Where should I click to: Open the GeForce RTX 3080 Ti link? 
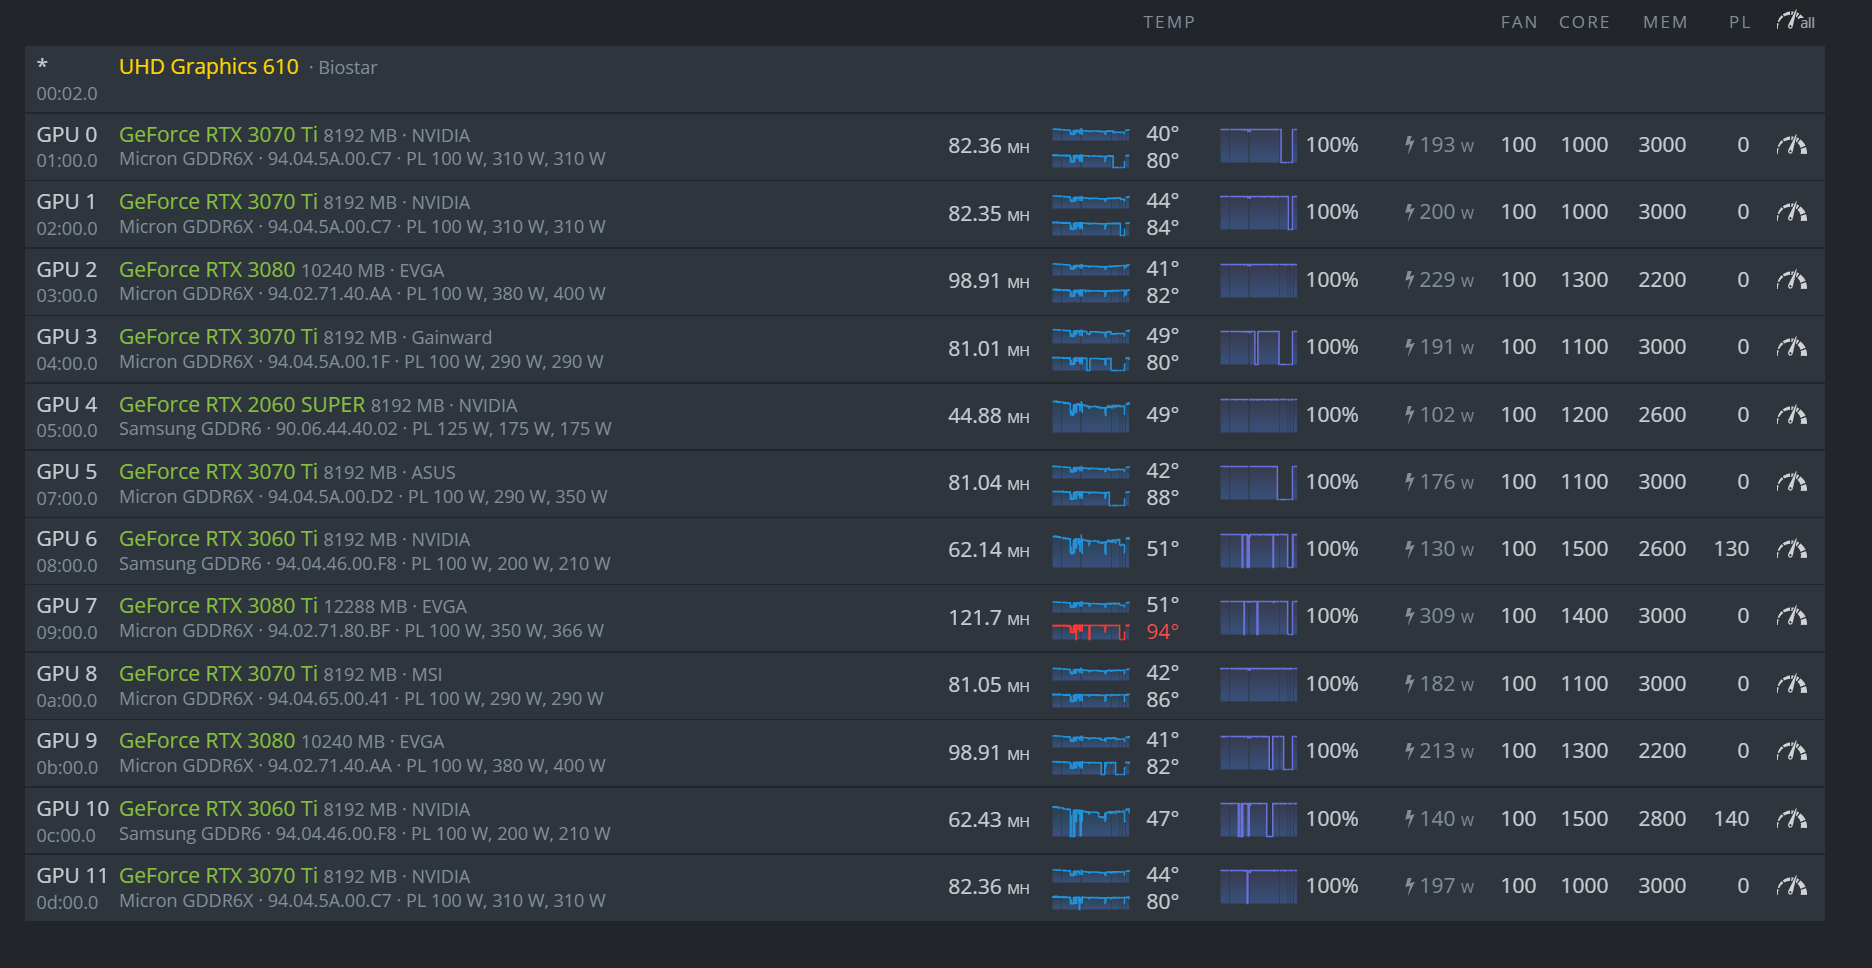[217, 605]
